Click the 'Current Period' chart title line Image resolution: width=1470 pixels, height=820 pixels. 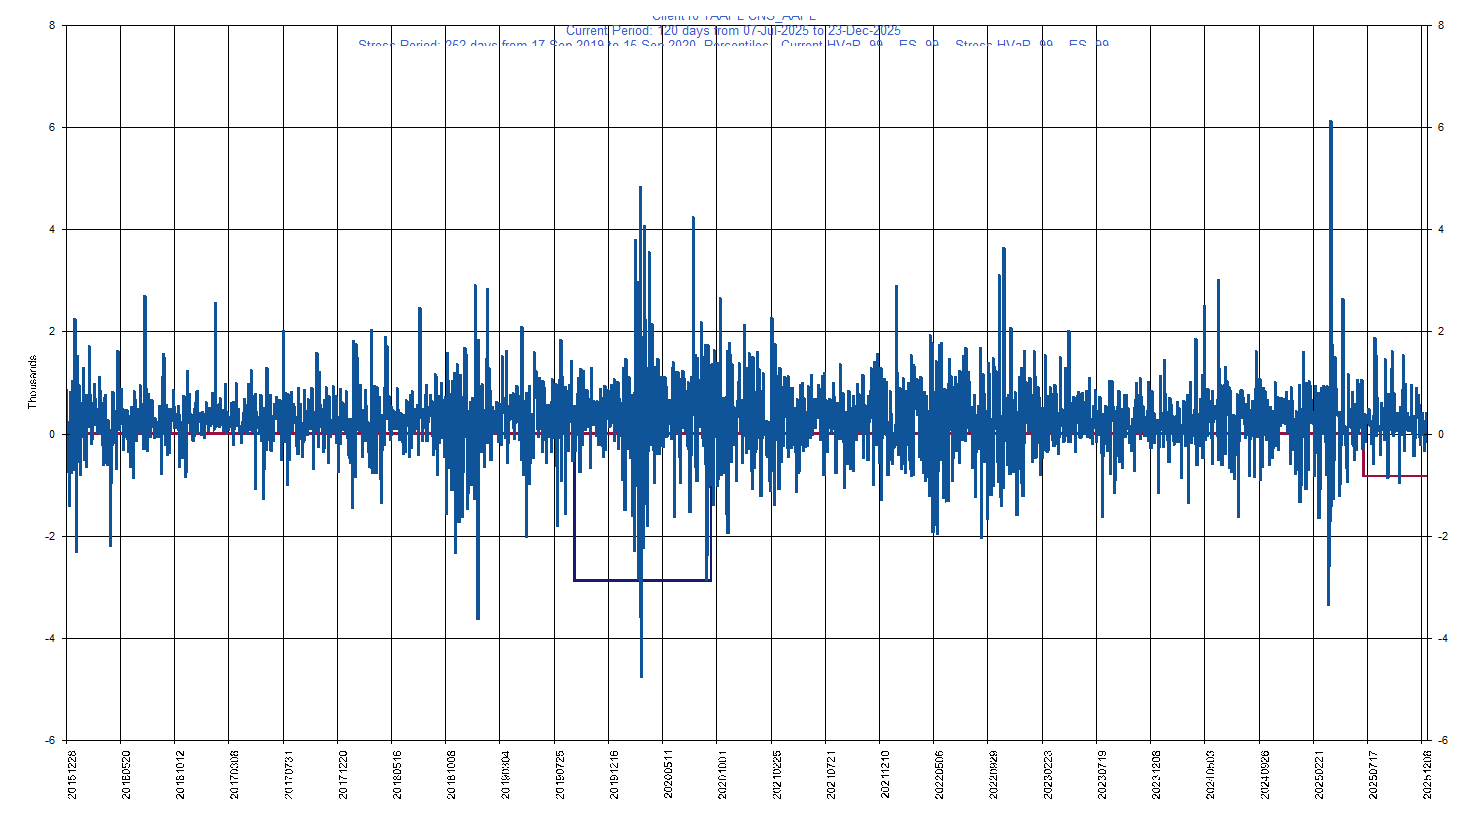(733, 31)
